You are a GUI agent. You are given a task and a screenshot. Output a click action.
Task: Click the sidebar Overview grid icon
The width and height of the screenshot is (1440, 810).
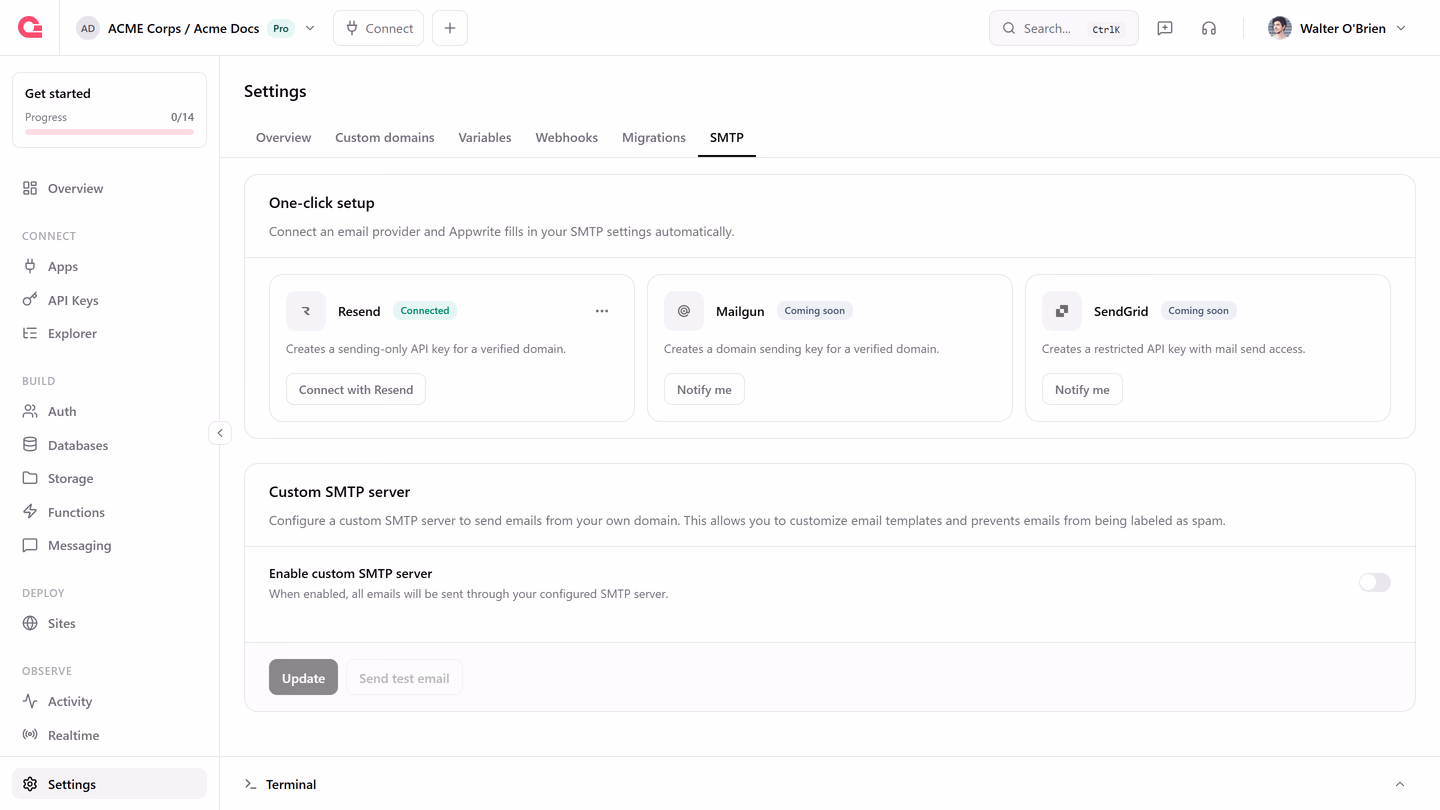coord(30,188)
